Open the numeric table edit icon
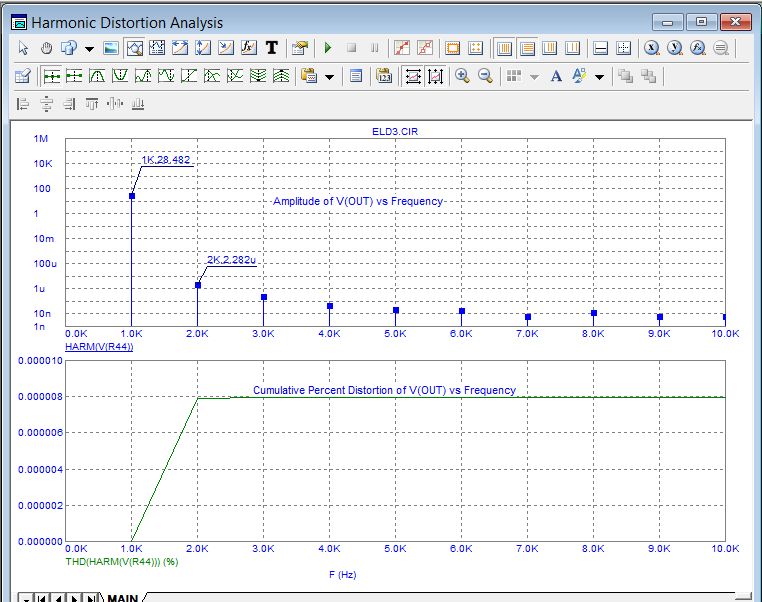This screenshot has width=762, height=602. point(23,76)
